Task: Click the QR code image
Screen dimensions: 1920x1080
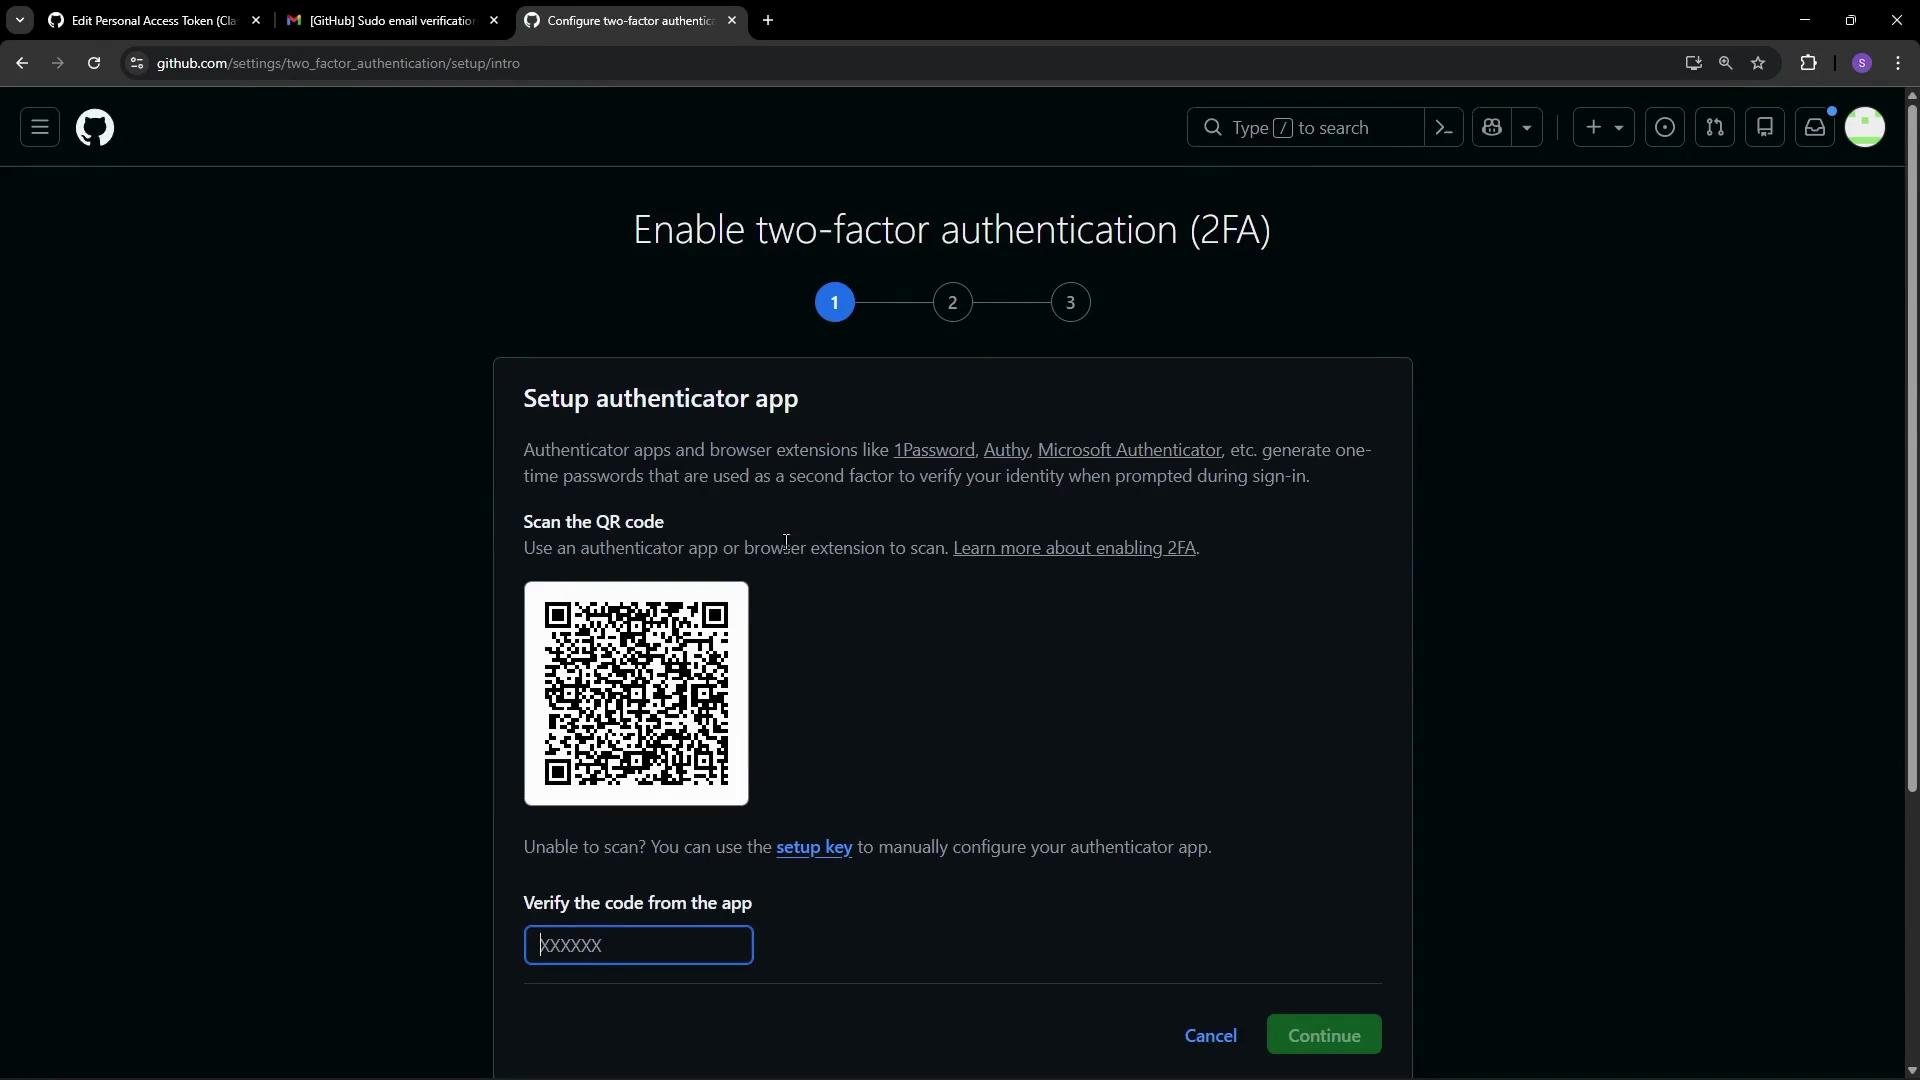Action: point(636,693)
